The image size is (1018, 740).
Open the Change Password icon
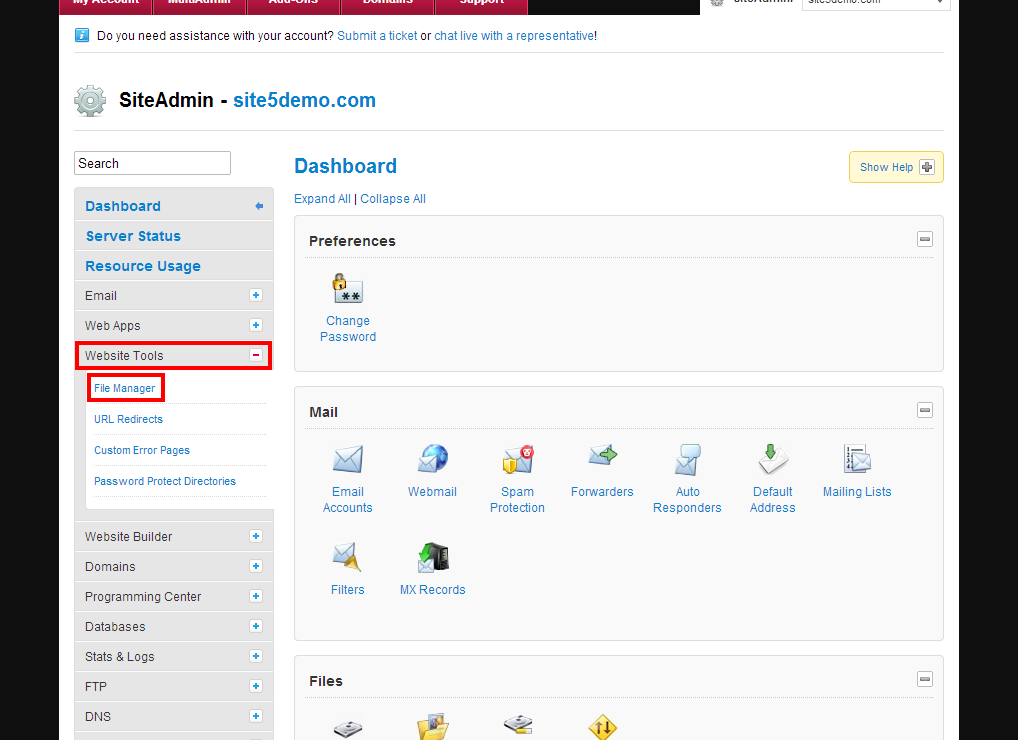[x=348, y=289]
